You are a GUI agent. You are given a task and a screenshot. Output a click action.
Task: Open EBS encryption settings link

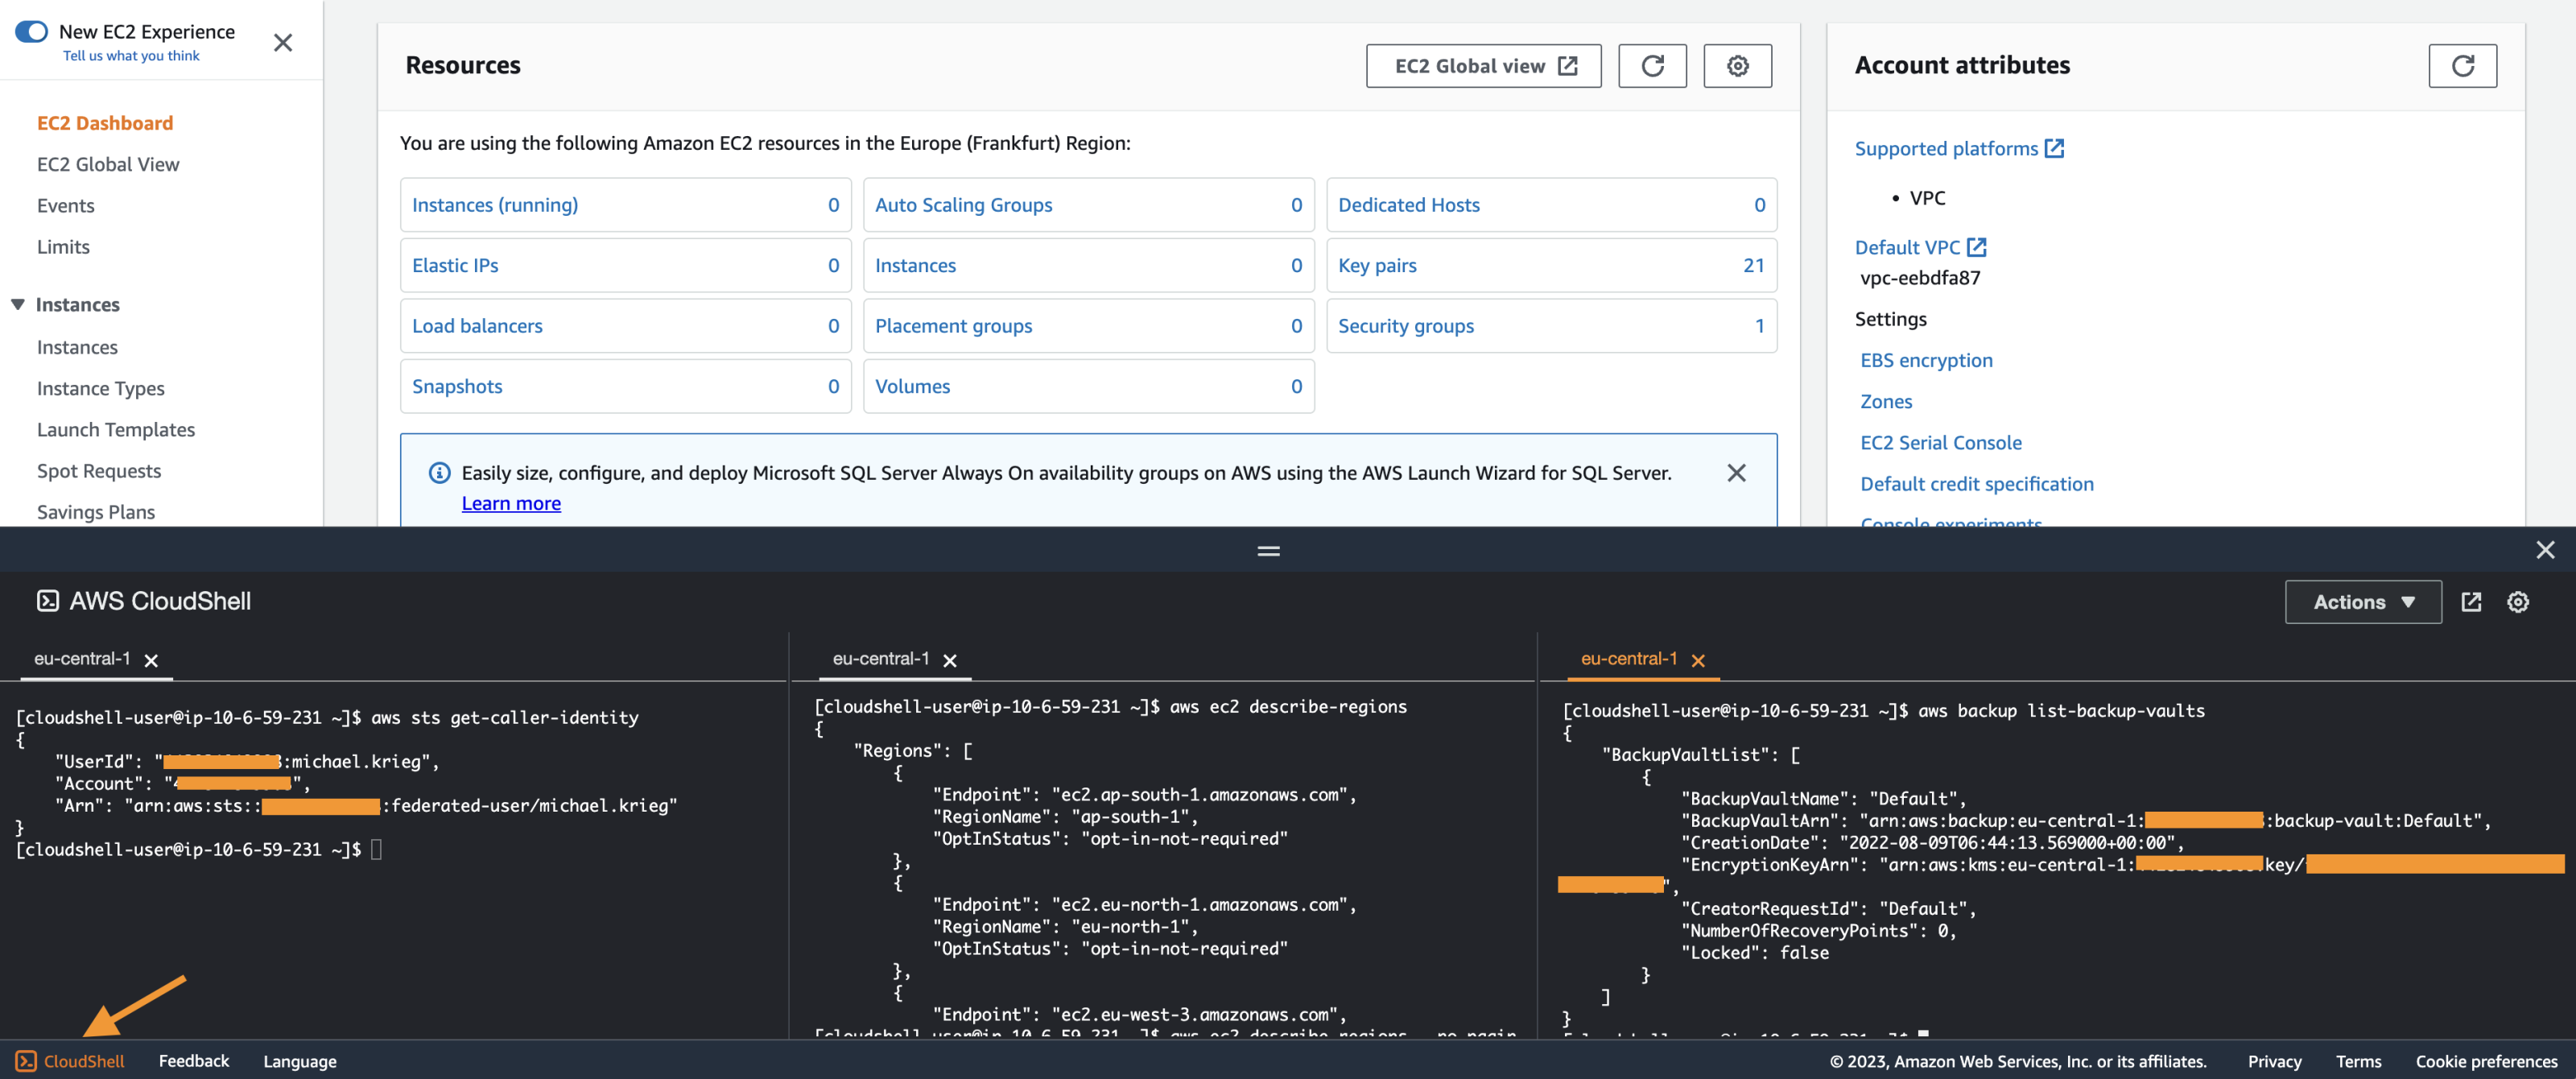tap(1926, 360)
